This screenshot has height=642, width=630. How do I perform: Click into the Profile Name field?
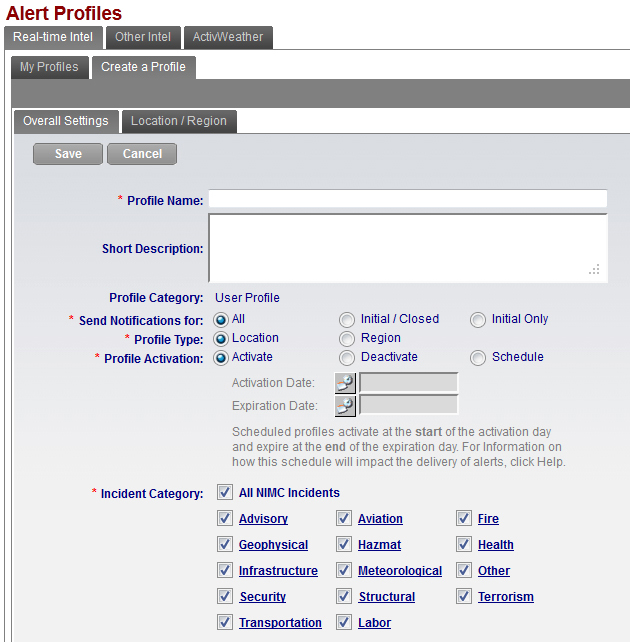click(x=407, y=199)
